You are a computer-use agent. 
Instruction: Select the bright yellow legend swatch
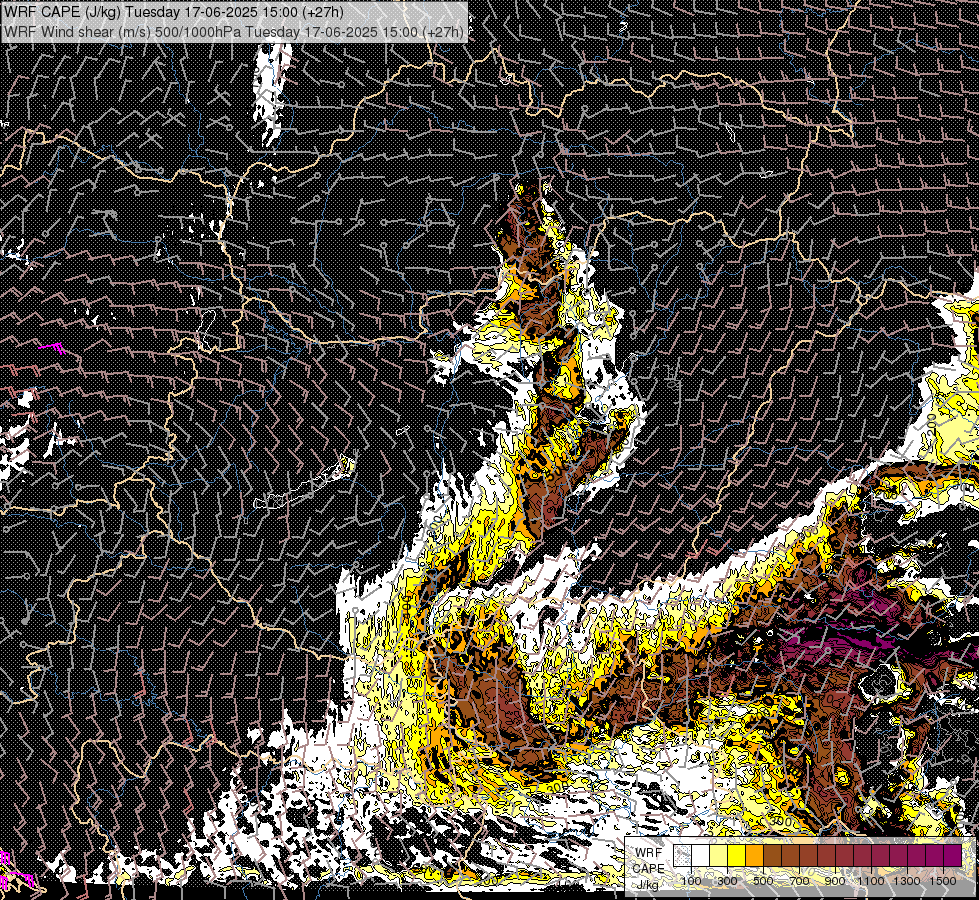coord(737,855)
